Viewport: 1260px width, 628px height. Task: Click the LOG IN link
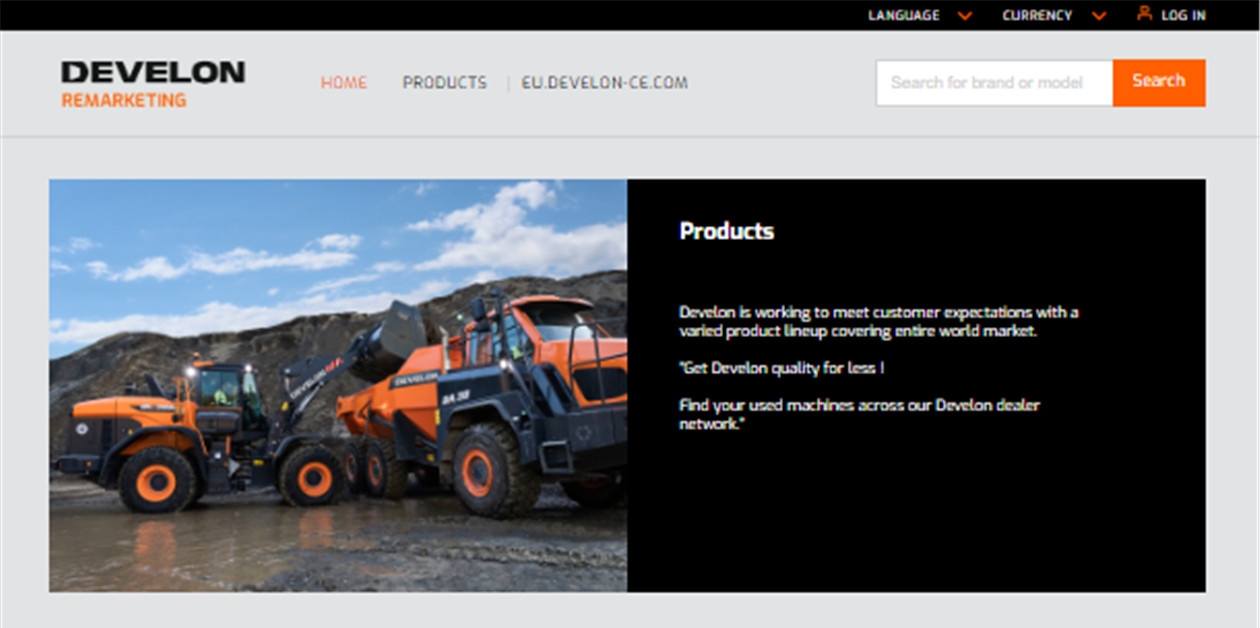tap(1183, 15)
